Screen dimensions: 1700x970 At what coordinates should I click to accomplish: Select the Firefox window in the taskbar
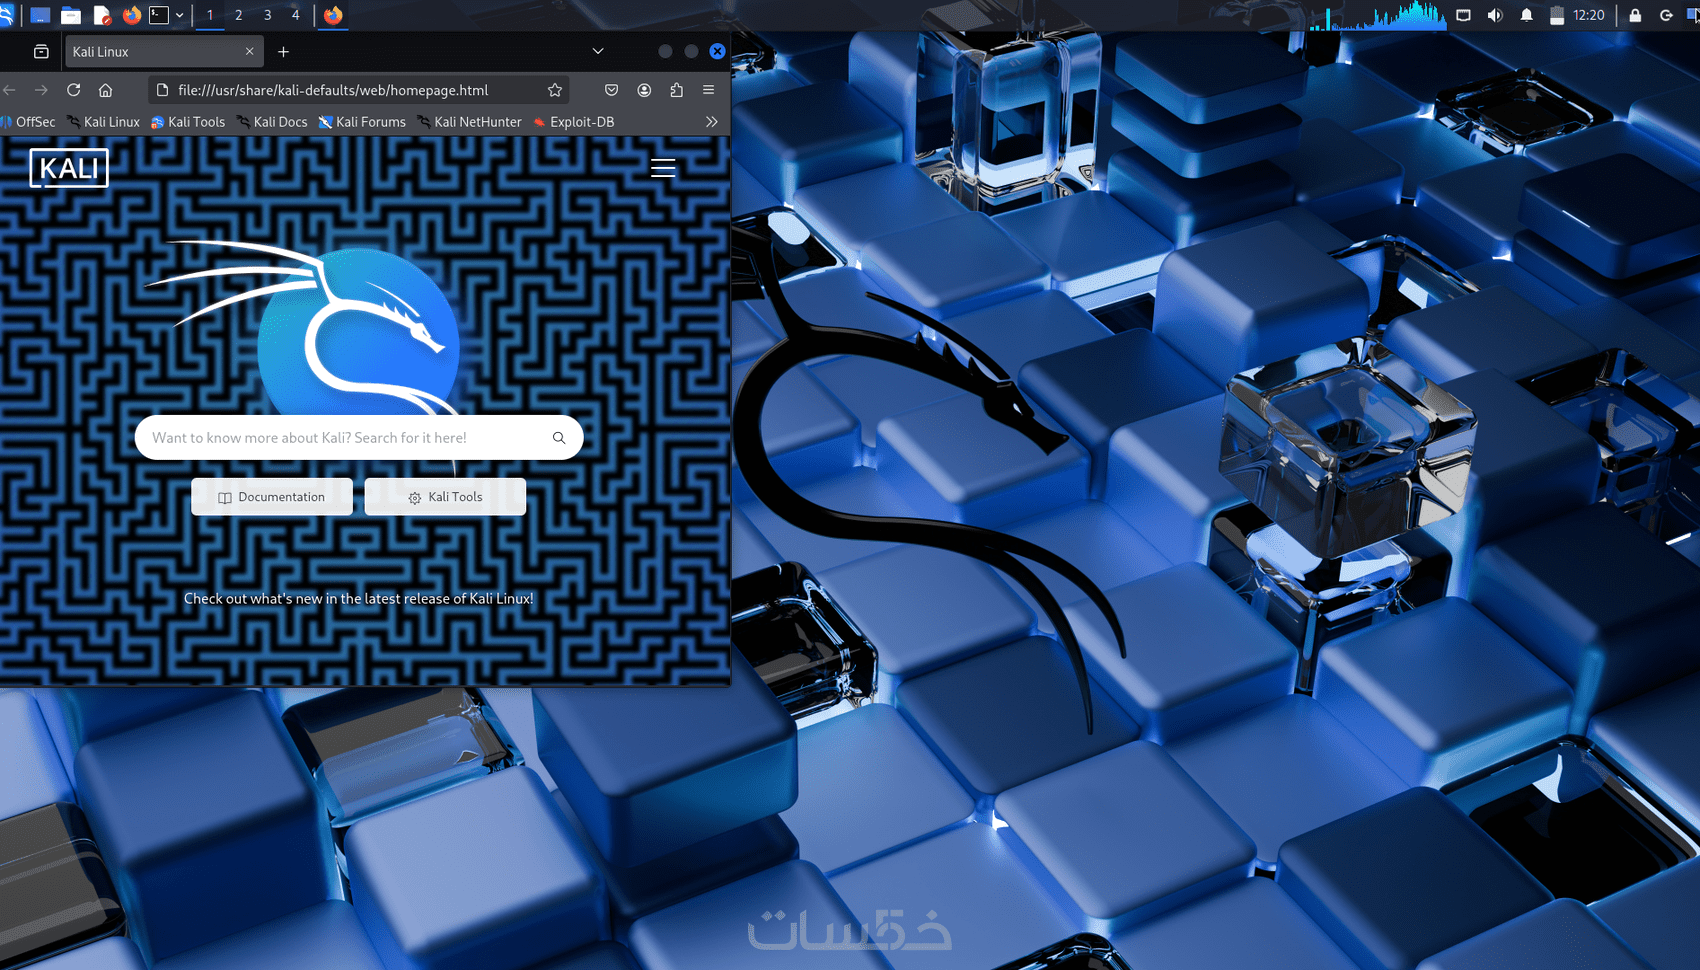[x=333, y=15]
